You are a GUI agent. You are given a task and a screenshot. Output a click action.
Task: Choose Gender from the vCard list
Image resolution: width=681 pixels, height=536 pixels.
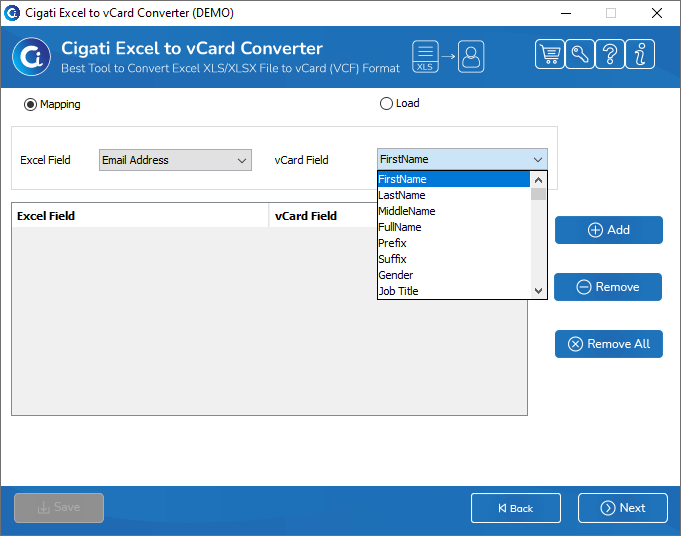(x=454, y=275)
